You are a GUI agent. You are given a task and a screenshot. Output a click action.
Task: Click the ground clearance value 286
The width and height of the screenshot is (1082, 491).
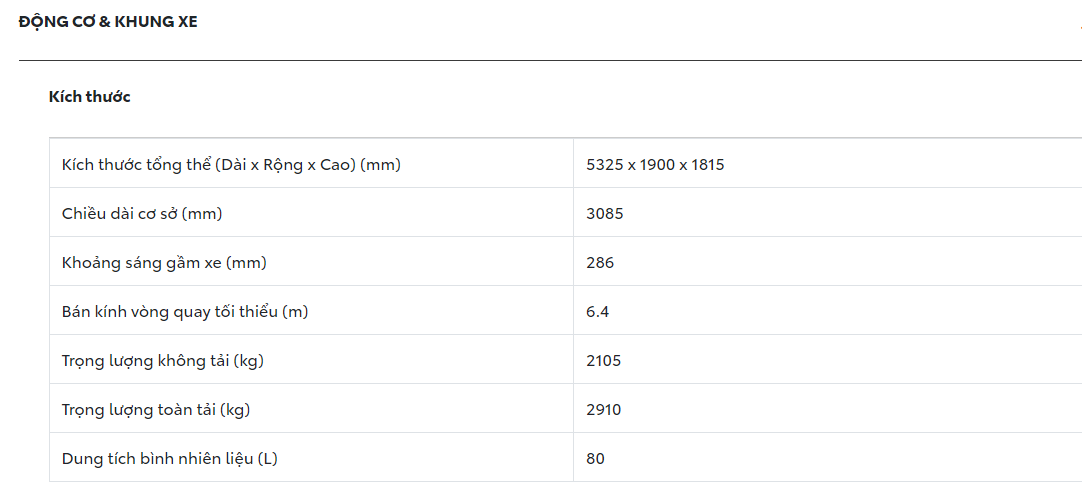(x=600, y=263)
